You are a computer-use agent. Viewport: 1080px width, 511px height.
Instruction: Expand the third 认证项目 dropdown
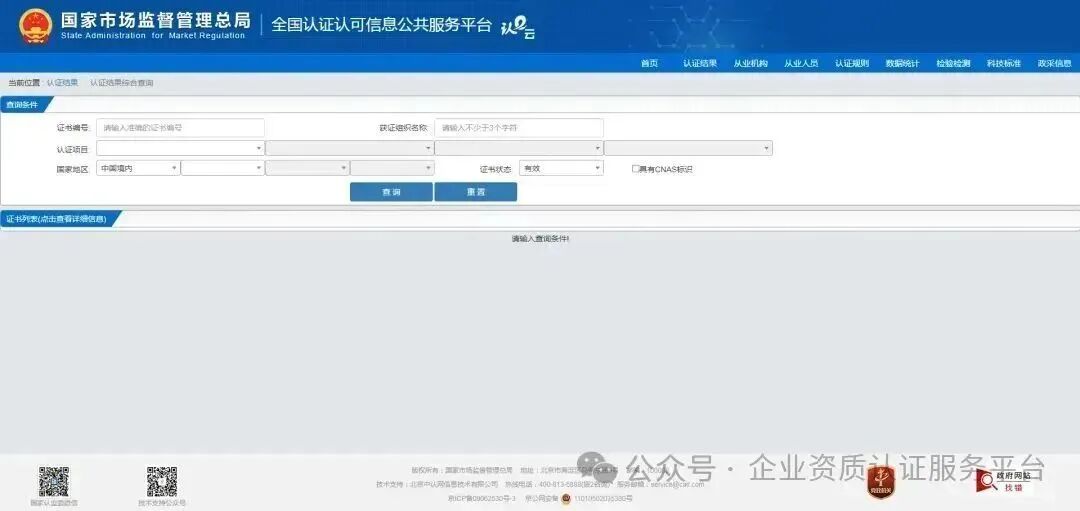[x=519, y=148]
